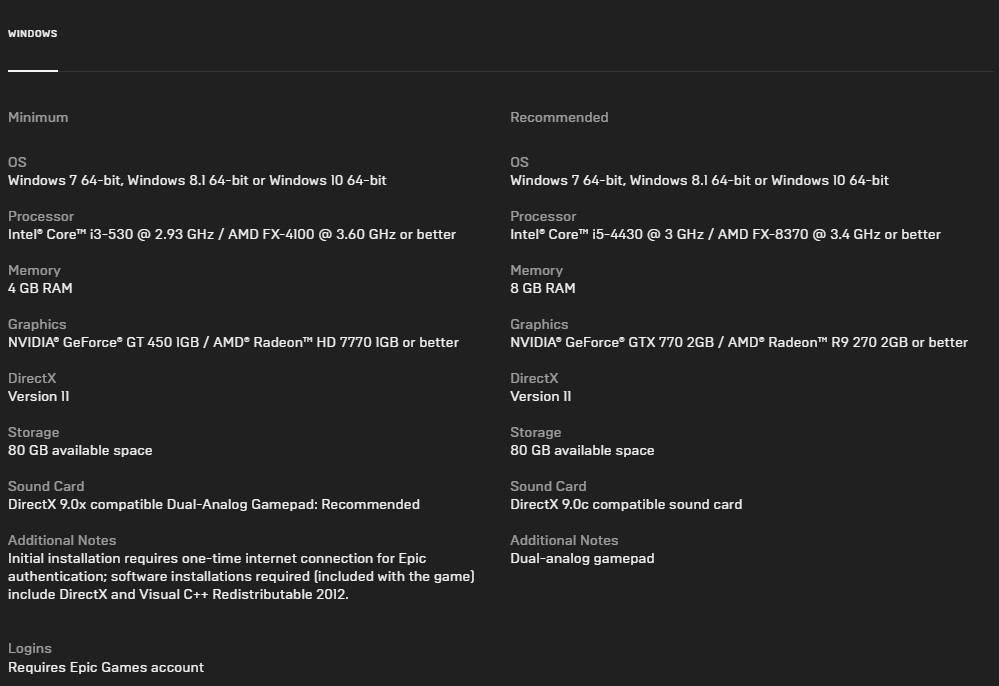Click the Intel Core i5-4430 processor text

[x=725, y=234]
